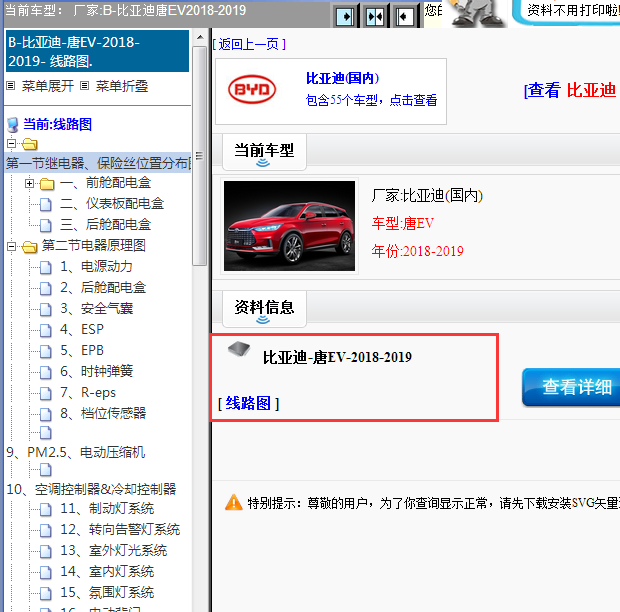Select the 当前车型 tab
This screenshot has width=620, height=612.
coord(264,151)
